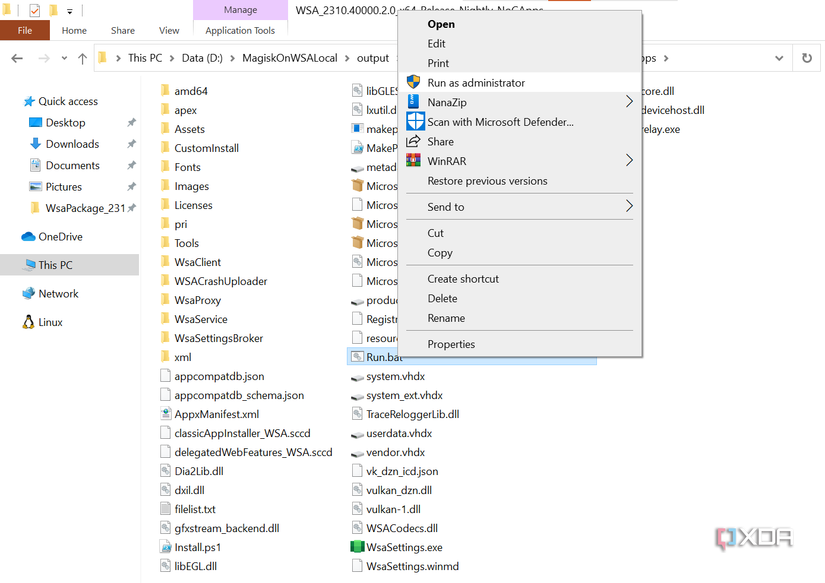Click the WinRAR books icon
Screen dimensions: 825x583
pos(414,160)
